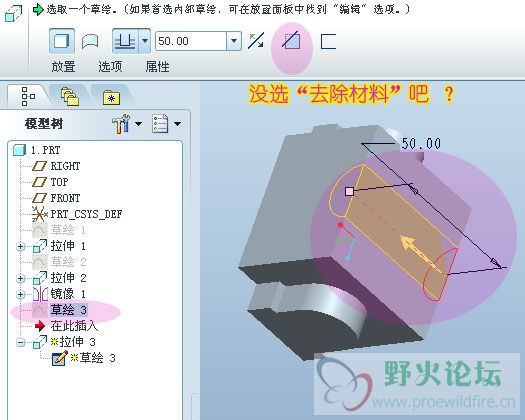The height and width of the screenshot is (420, 525).
Task: Select the RIGHT datum plane
Action: tap(65, 166)
